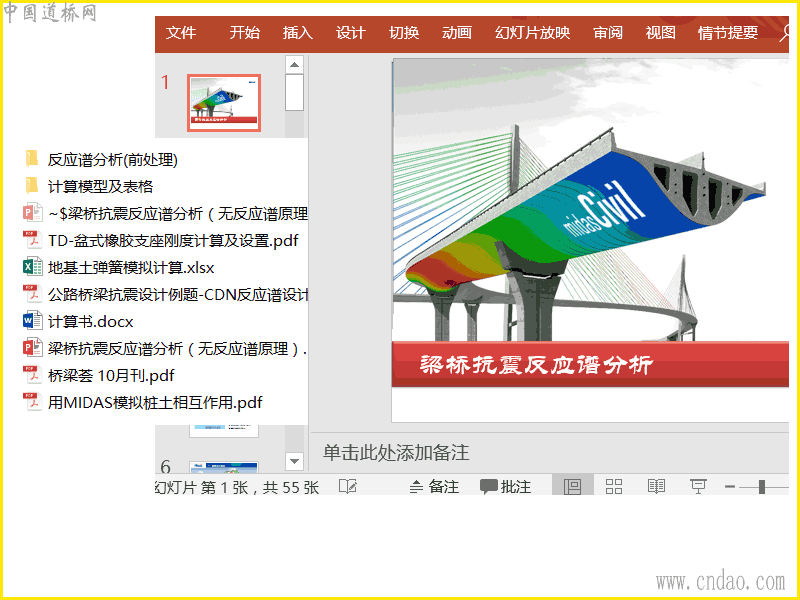
Task: Select 用MIDAS模拟桩土相互作用.pdf icon
Action: (x=32, y=402)
